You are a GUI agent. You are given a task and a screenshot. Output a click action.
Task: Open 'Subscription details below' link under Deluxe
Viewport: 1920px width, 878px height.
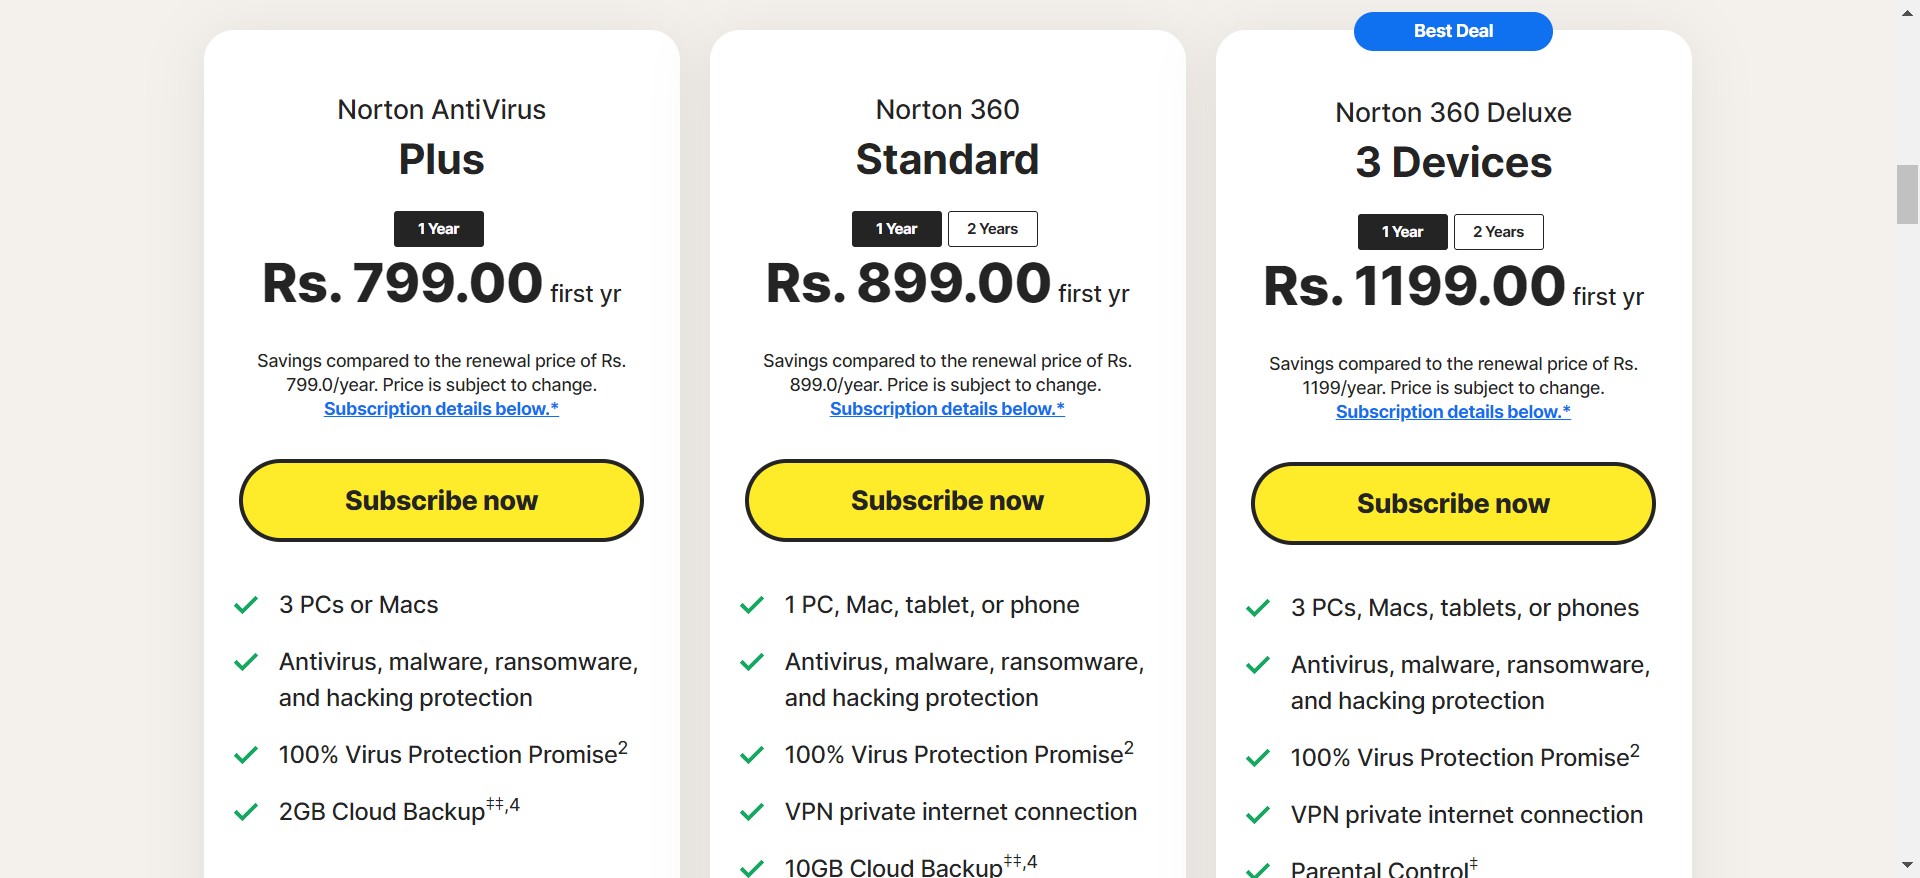coord(1453,412)
